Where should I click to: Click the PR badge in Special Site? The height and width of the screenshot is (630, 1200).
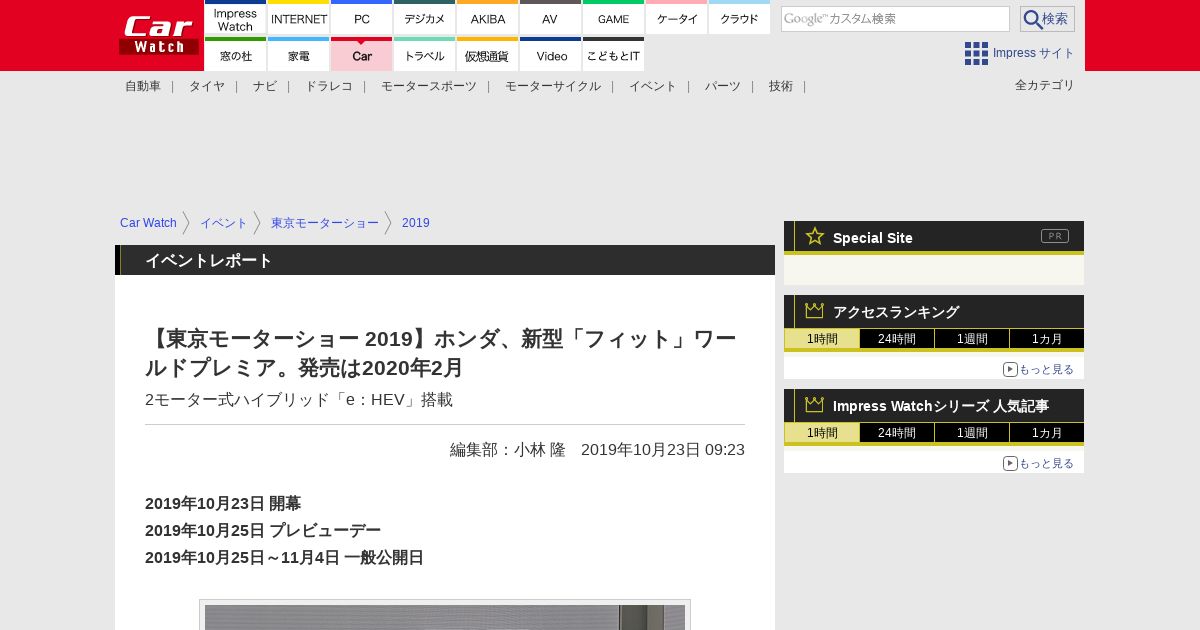pyautogui.click(x=1055, y=236)
